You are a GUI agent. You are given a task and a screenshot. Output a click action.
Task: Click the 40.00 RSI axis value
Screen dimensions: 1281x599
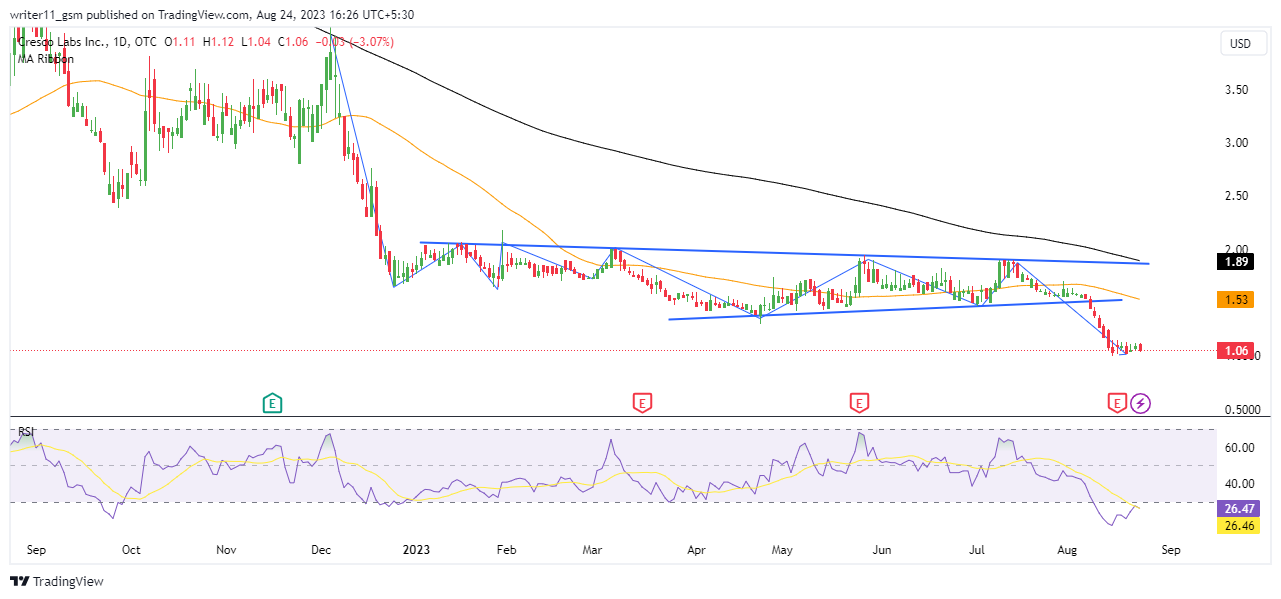1238,484
